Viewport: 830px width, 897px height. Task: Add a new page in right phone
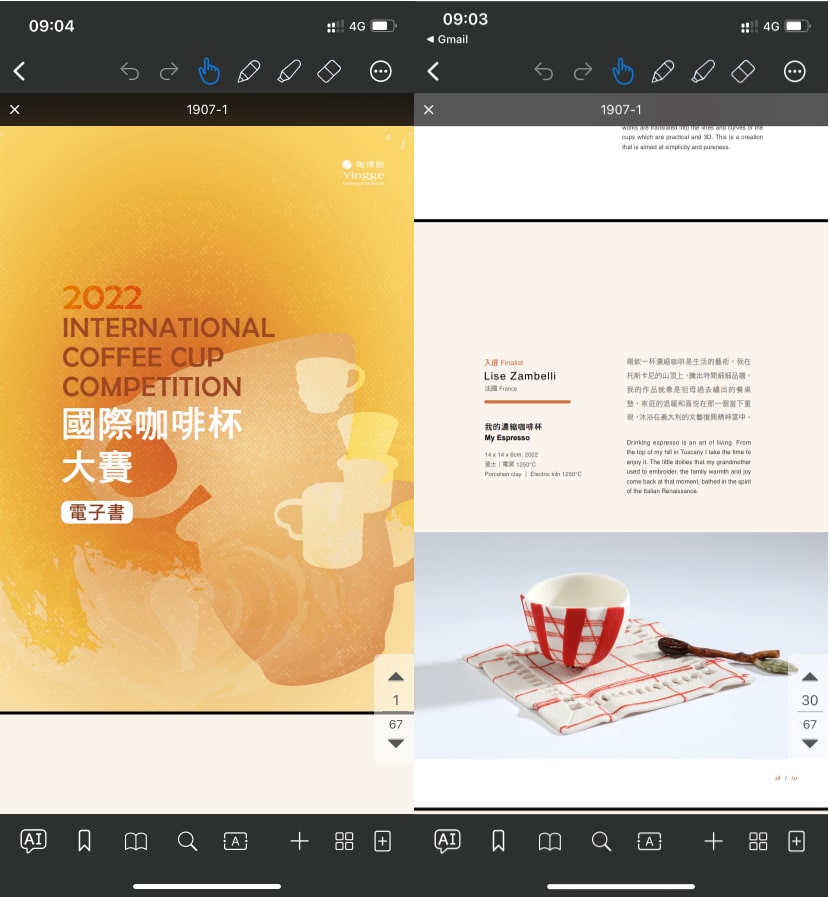coord(797,841)
